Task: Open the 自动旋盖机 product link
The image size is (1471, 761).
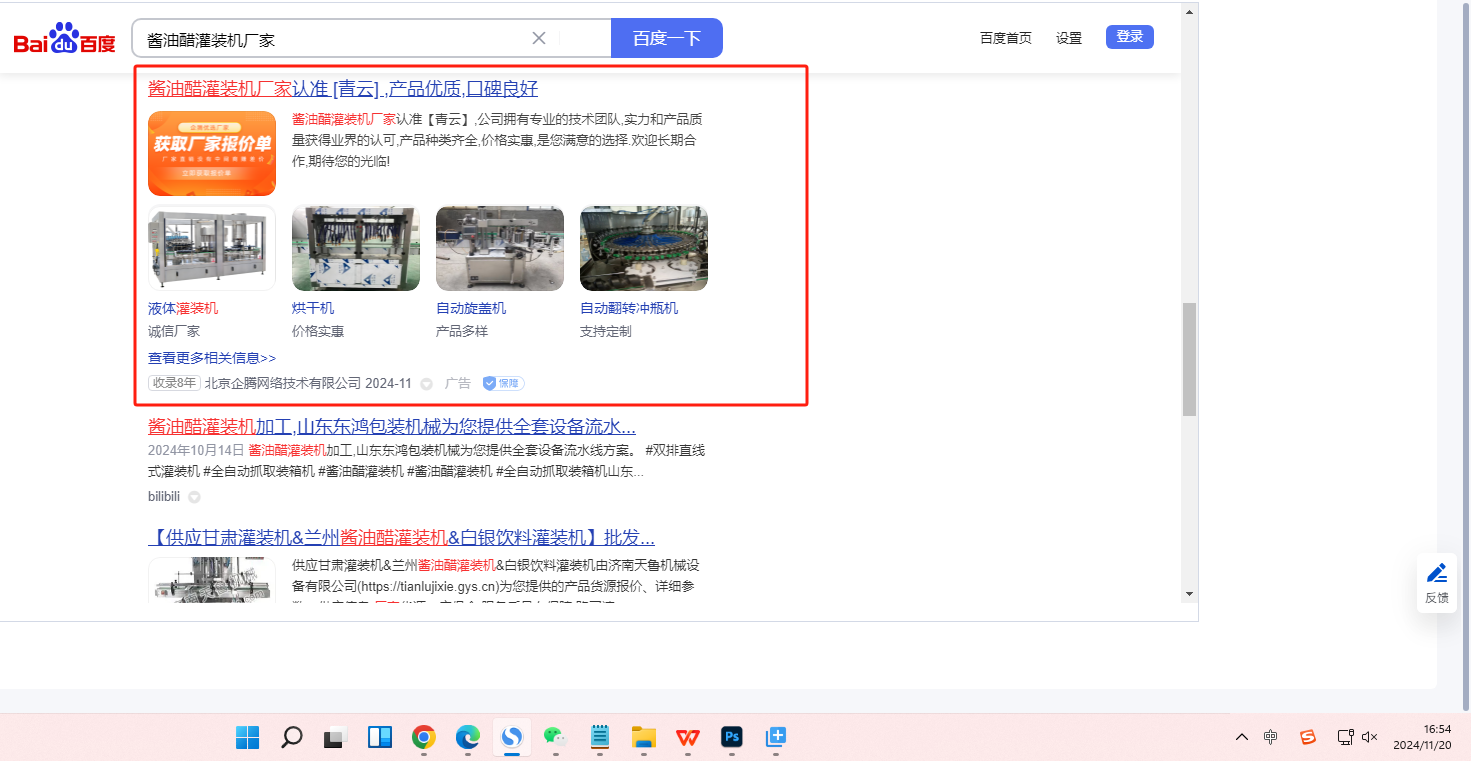Action: (471, 308)
